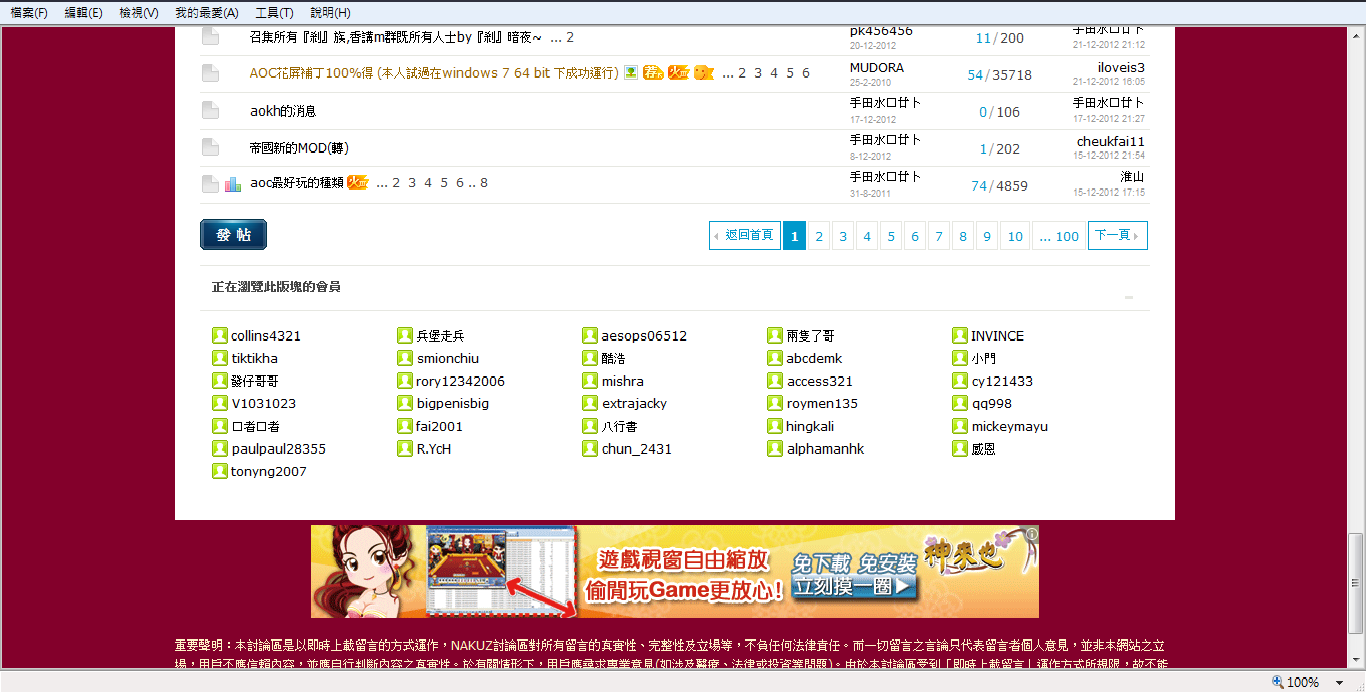Click the ad info icon on banner
This screenshot has height=693, width=1366.
1032,534
